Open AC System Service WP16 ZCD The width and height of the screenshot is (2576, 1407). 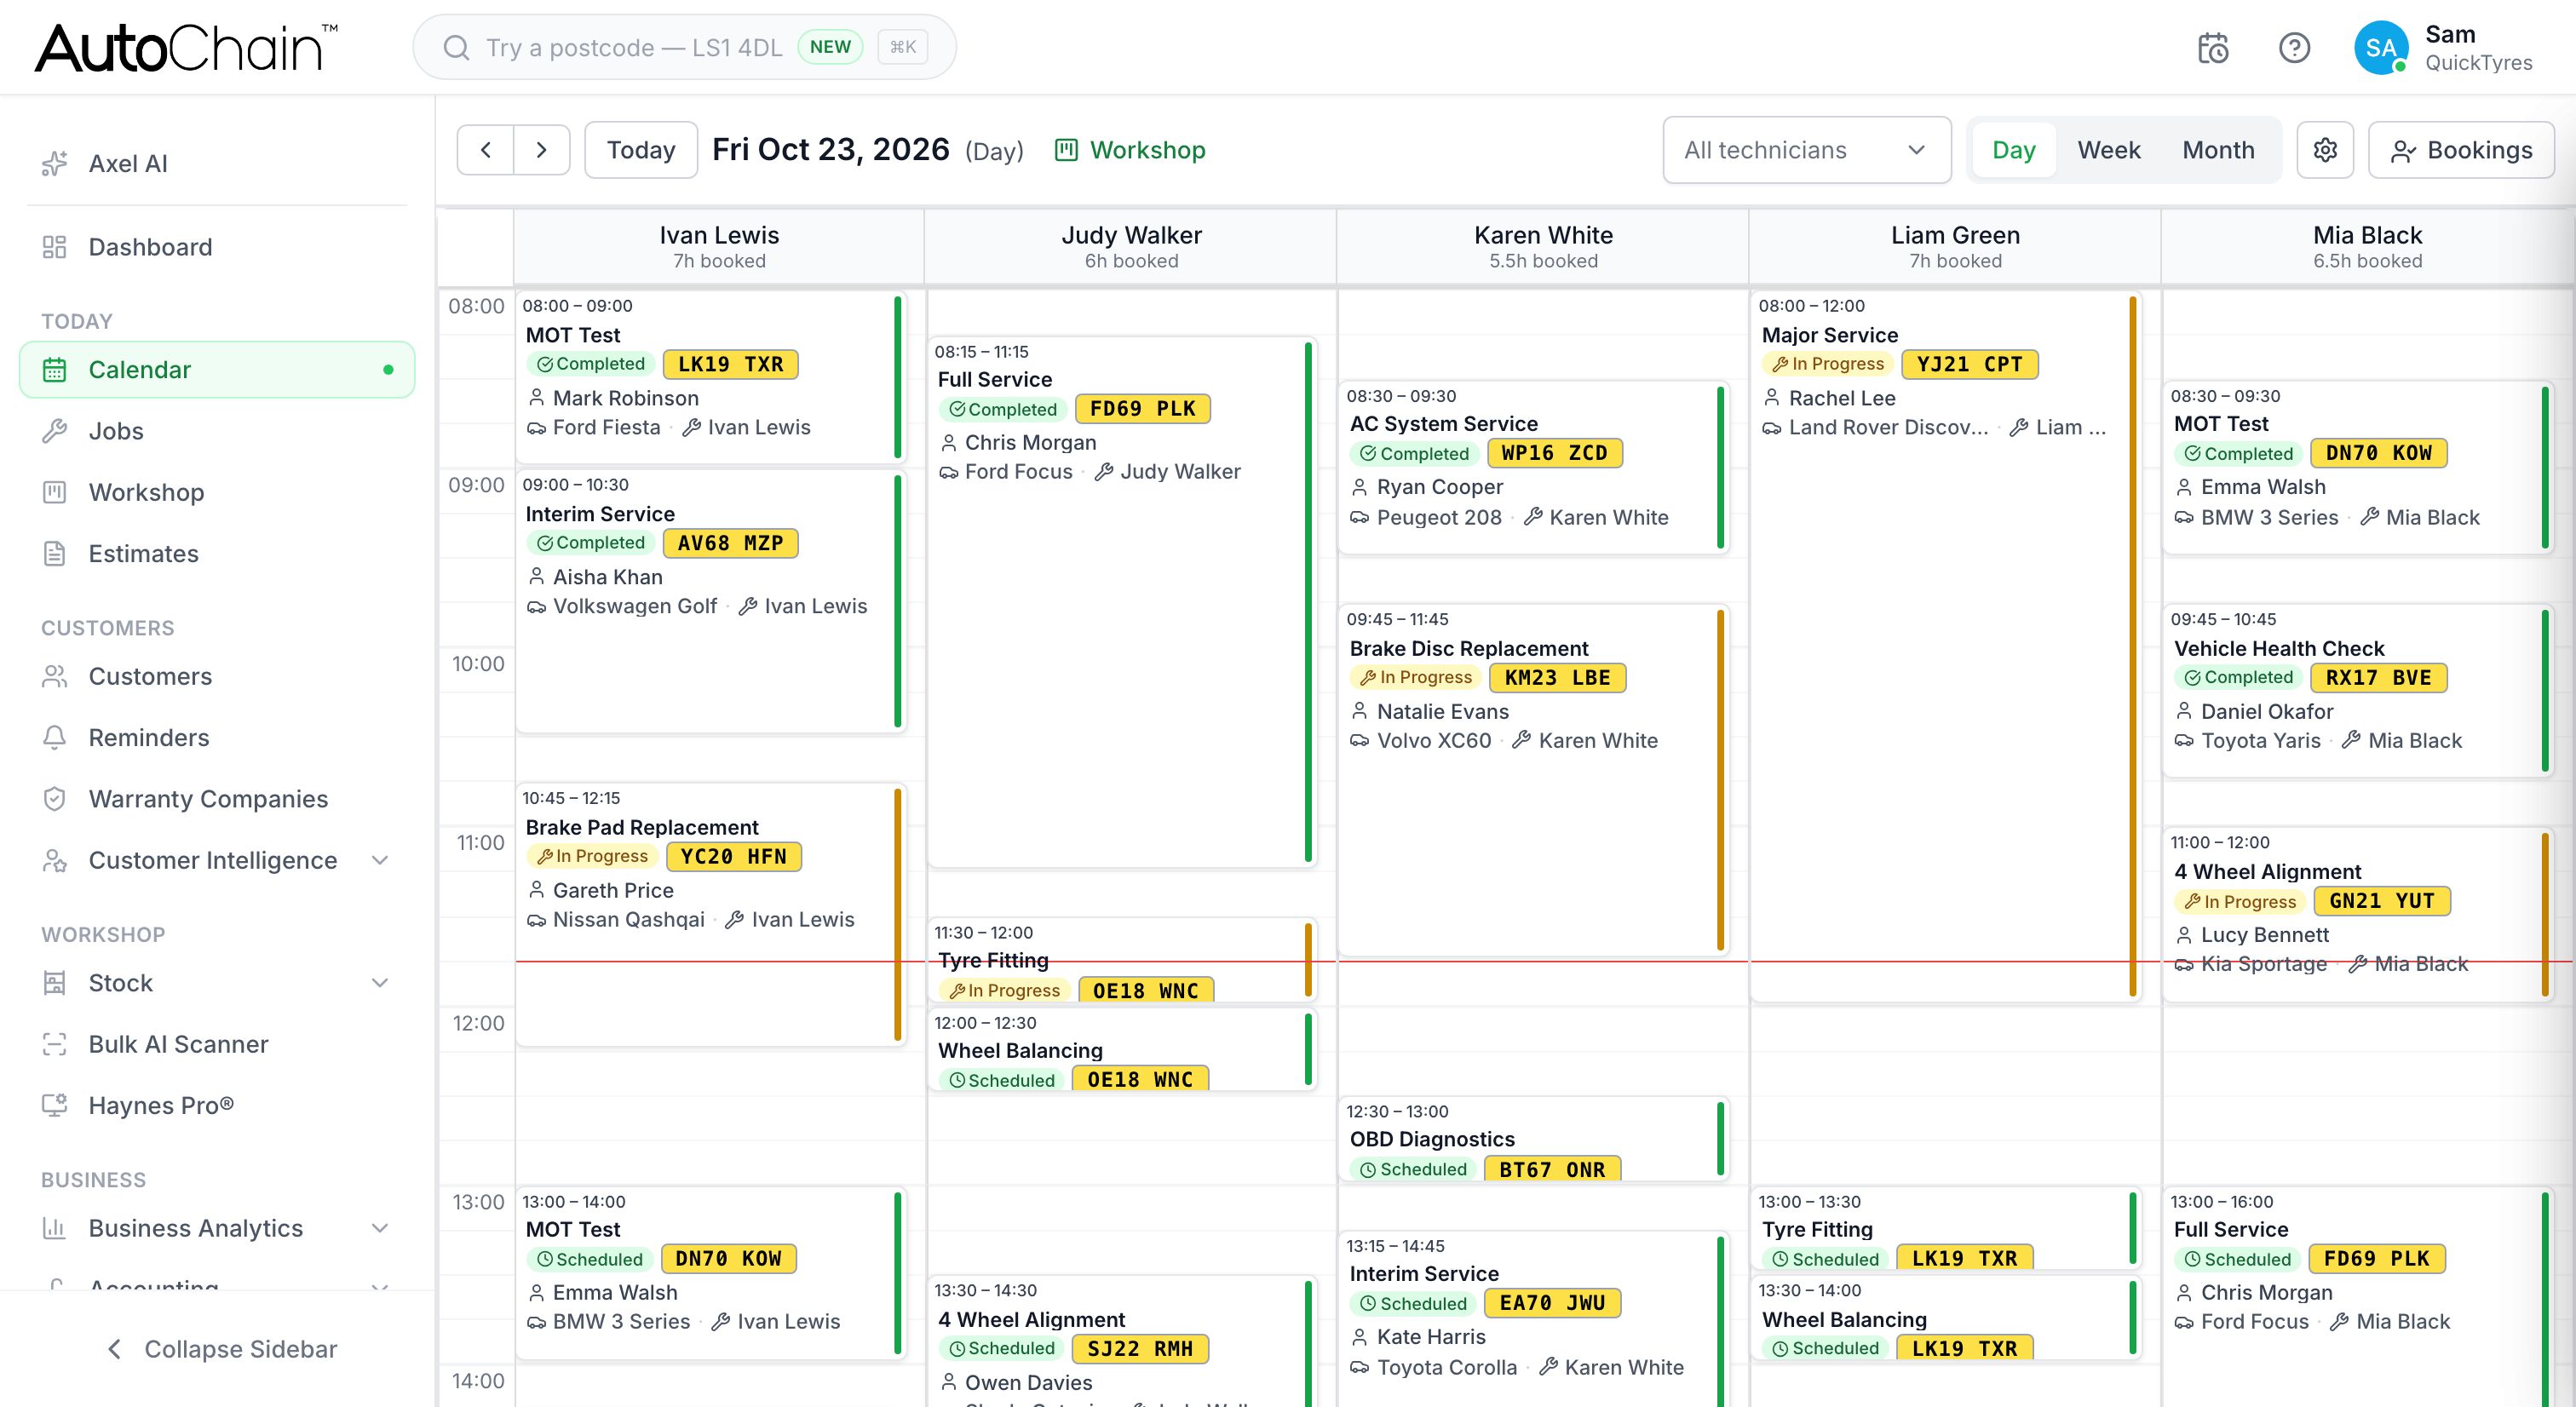pyautogui.click(x=1534, y=467)
